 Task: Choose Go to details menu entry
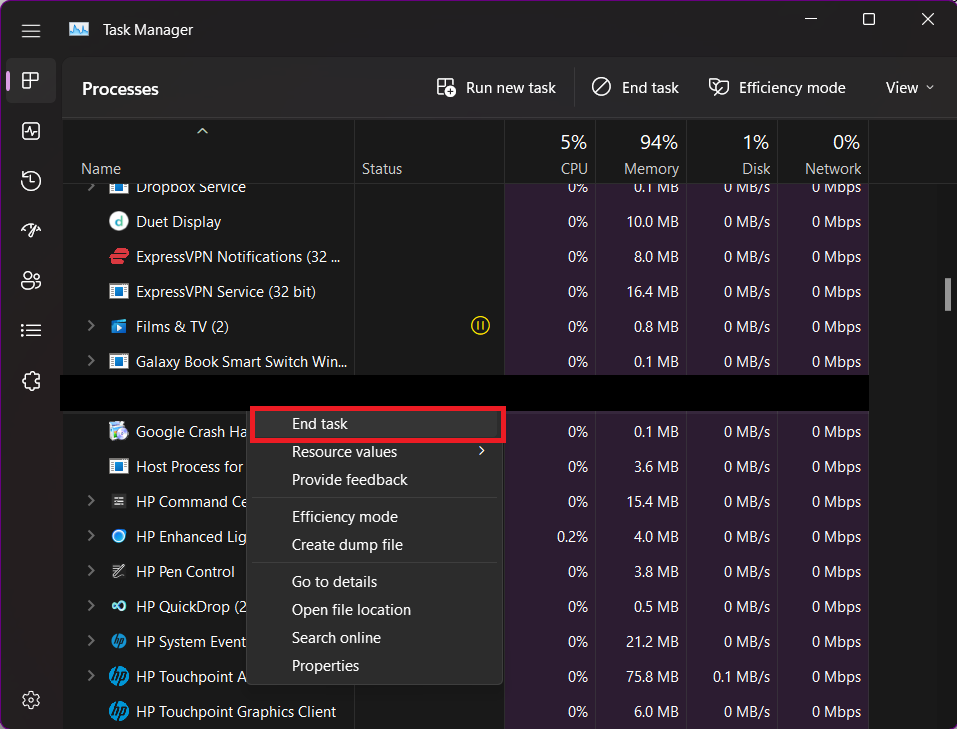(x=375, y=582)
